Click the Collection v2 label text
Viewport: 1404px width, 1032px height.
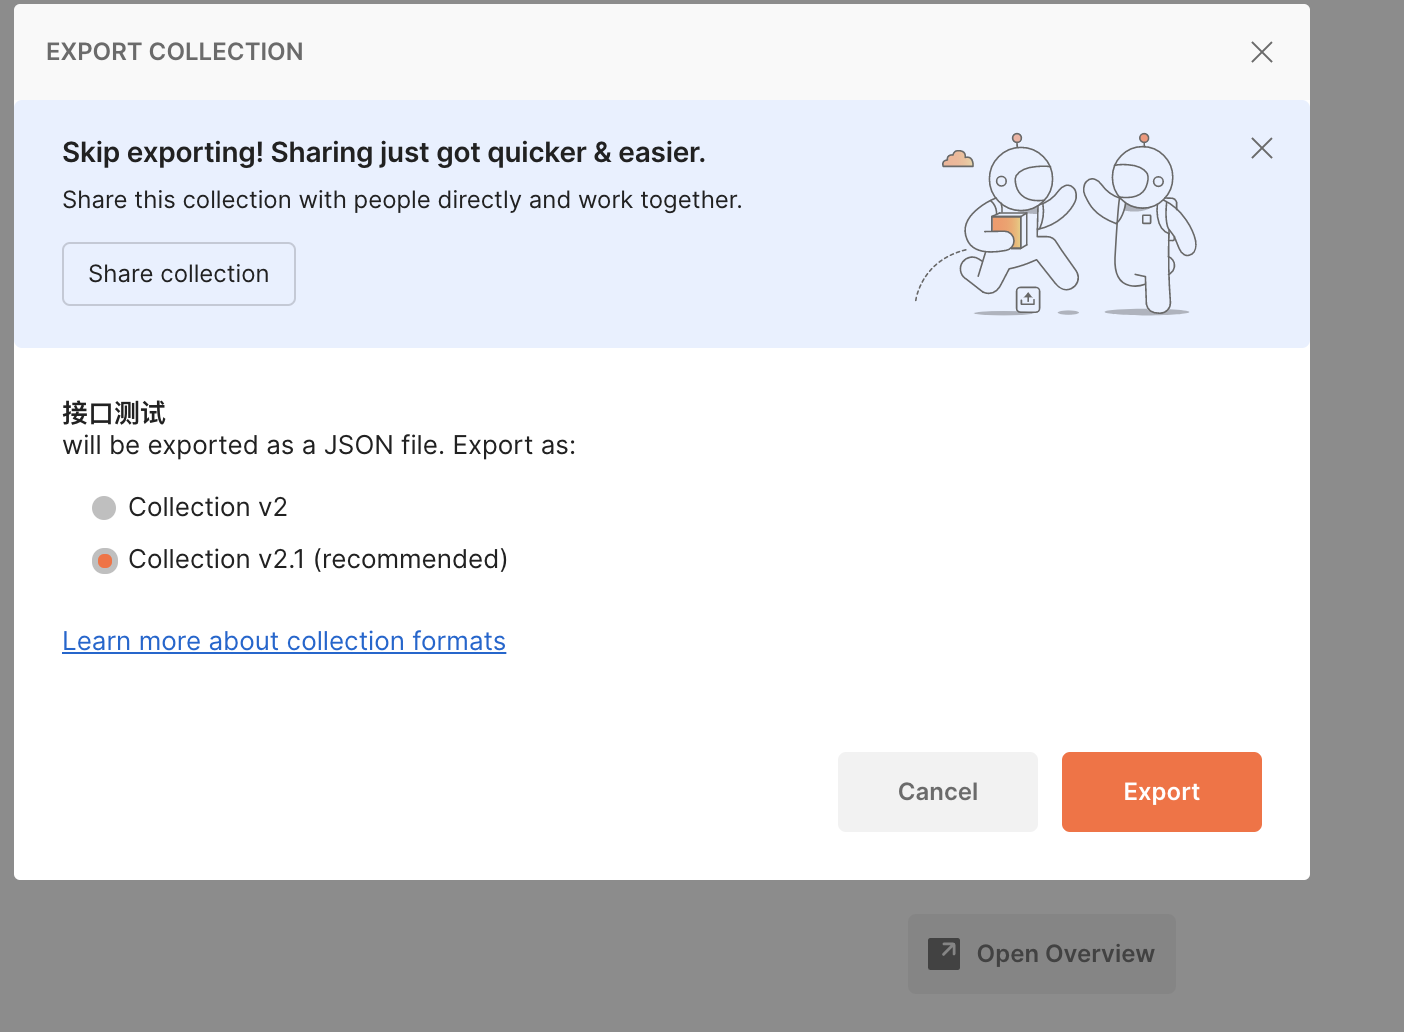208,508
